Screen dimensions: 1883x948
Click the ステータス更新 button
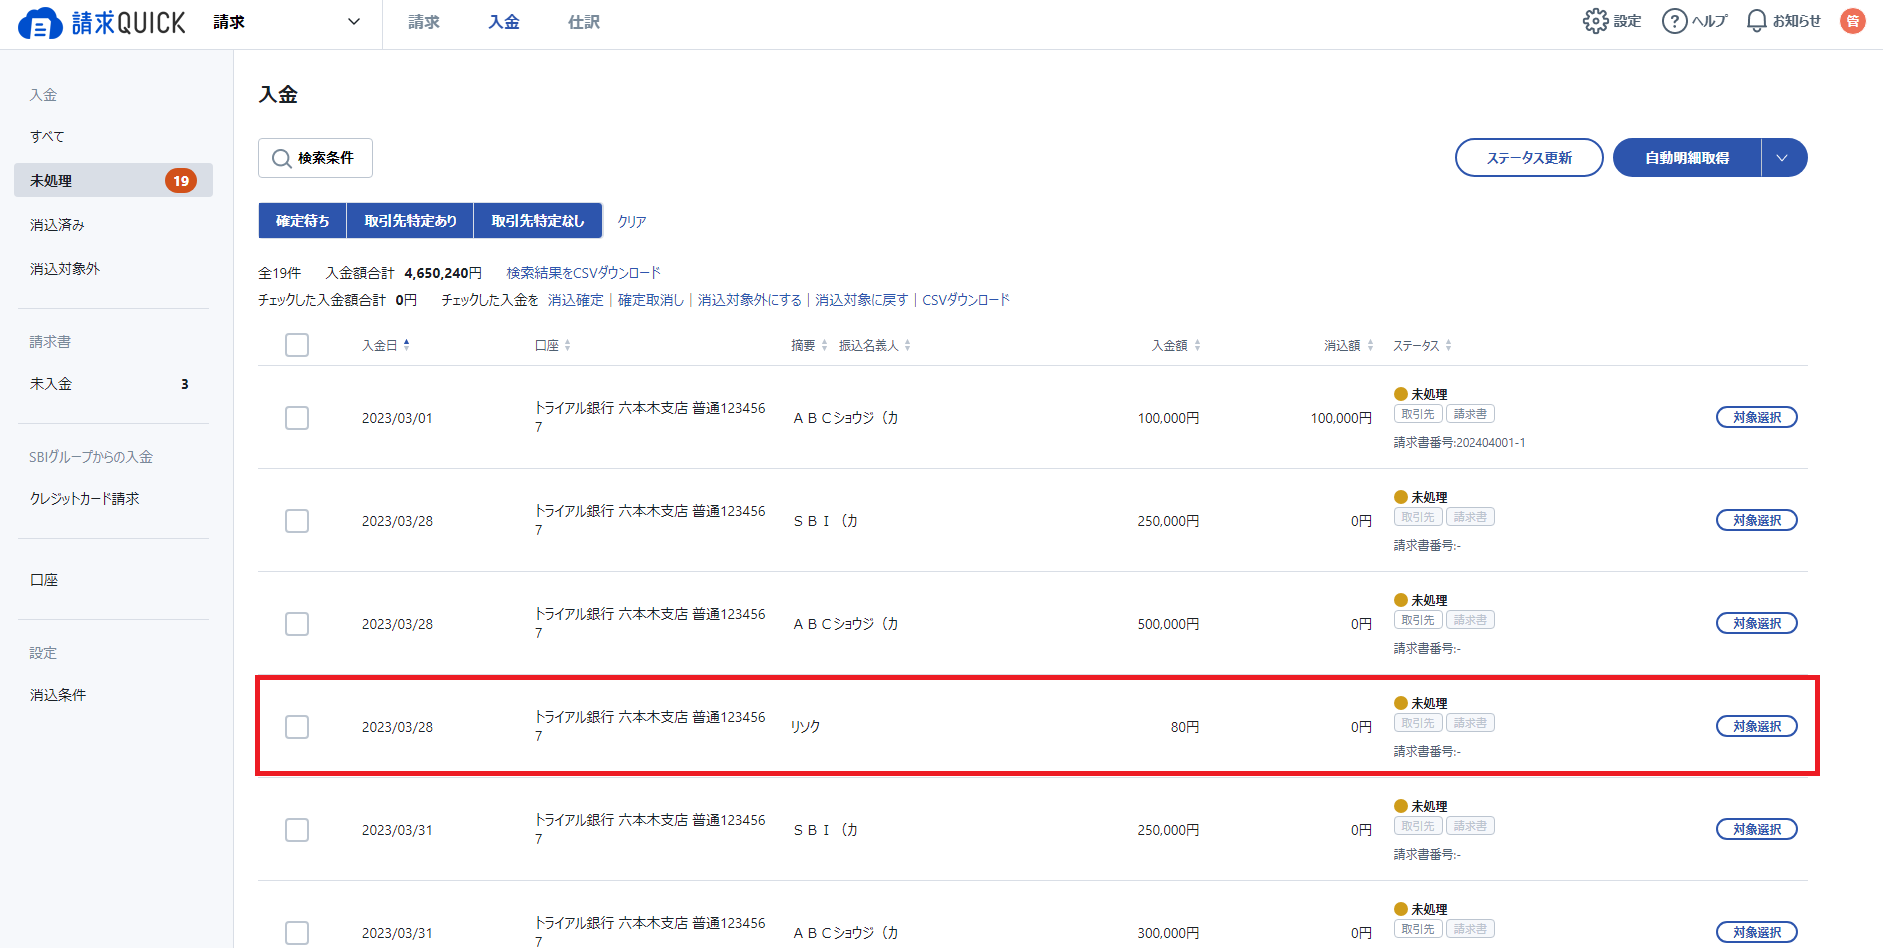[1529, 158]
